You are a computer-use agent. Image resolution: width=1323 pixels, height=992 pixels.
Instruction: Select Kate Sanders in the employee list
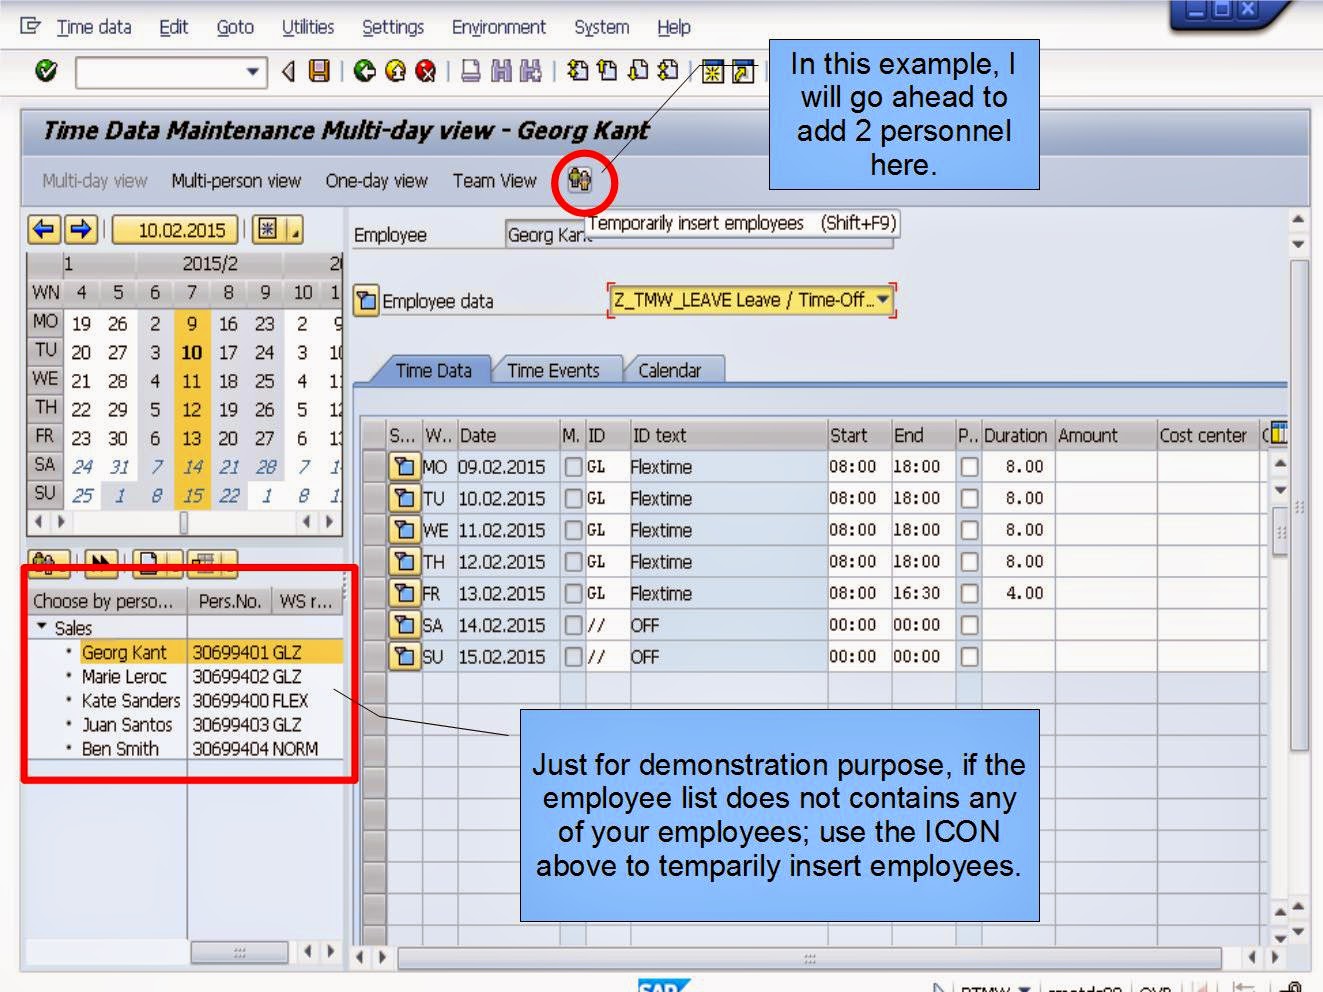coord(130,701)
